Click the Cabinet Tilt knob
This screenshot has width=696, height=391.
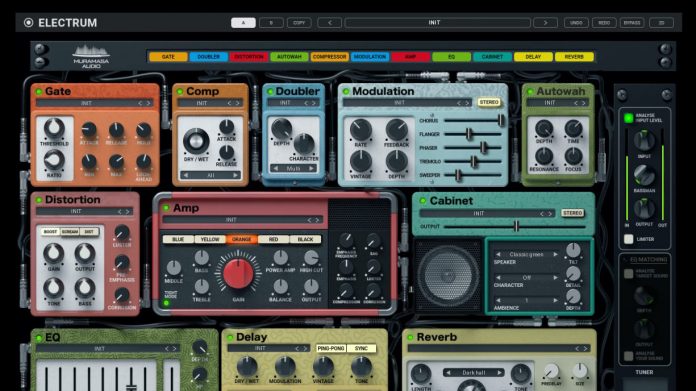(573, 250)
